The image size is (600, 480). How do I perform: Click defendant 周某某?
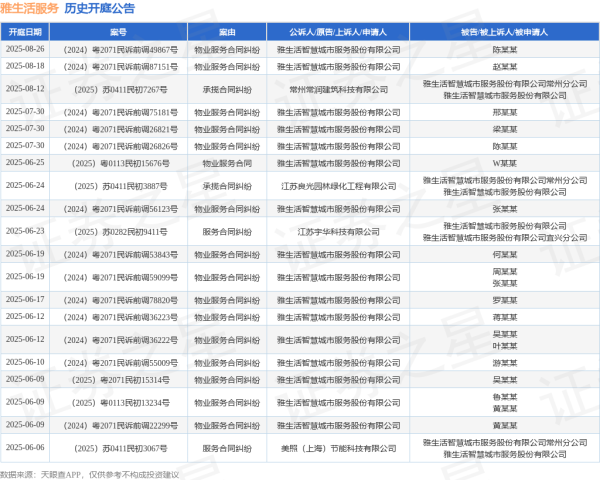505,272
